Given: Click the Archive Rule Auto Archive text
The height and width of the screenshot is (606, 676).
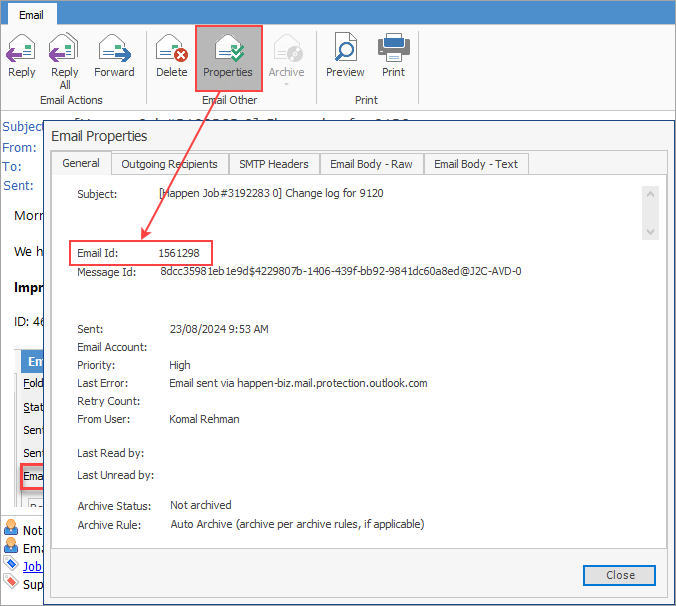Looking at the screenshot, I should 297,525.
